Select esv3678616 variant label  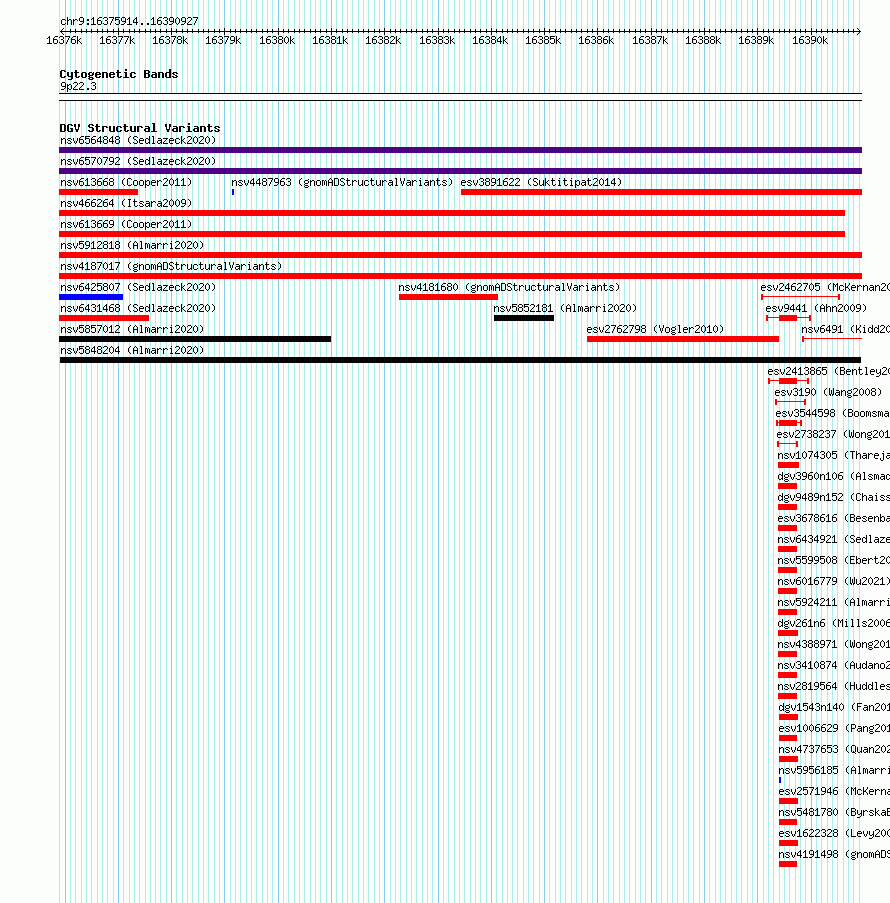tap(834, 519)
